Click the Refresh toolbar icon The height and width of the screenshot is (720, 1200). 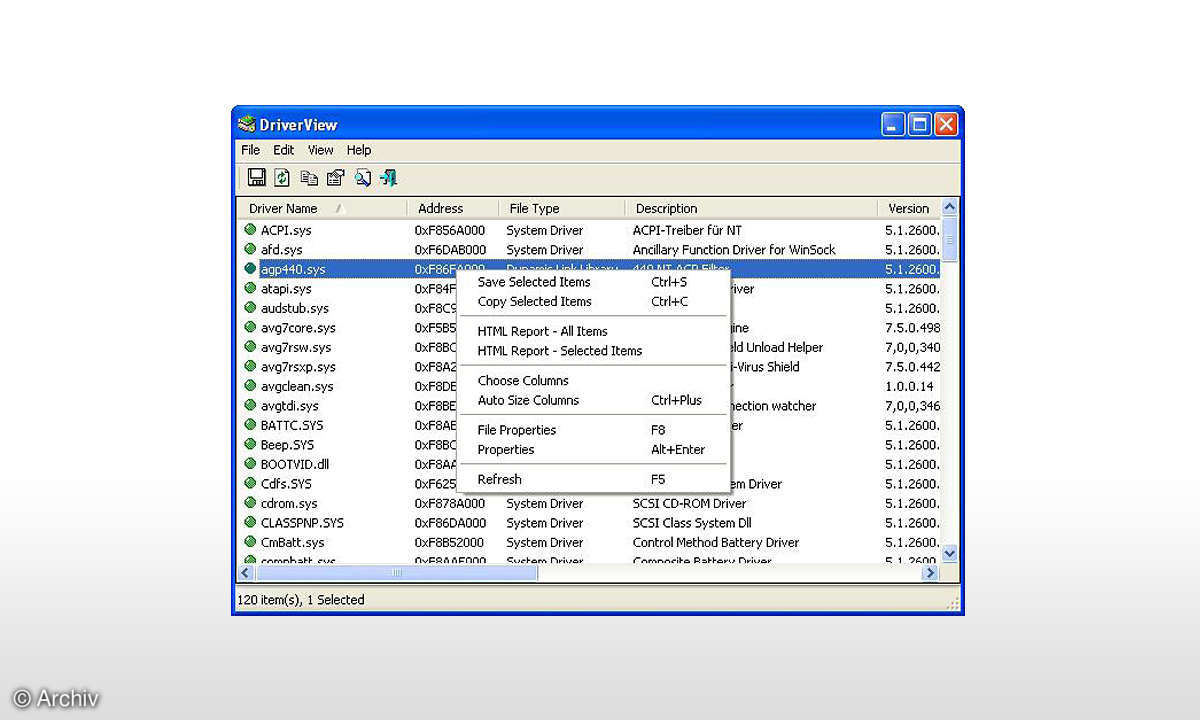pyautogui.click(x=283, y=177)
